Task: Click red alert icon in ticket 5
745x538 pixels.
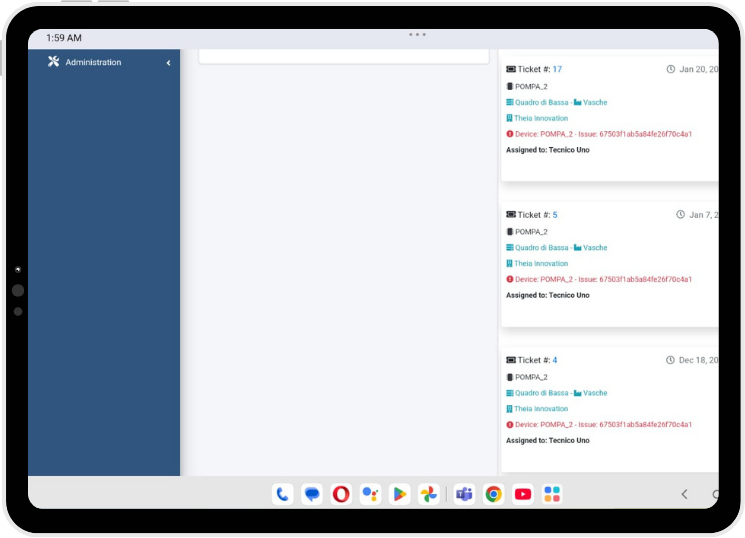Action: tap(510, 280)
